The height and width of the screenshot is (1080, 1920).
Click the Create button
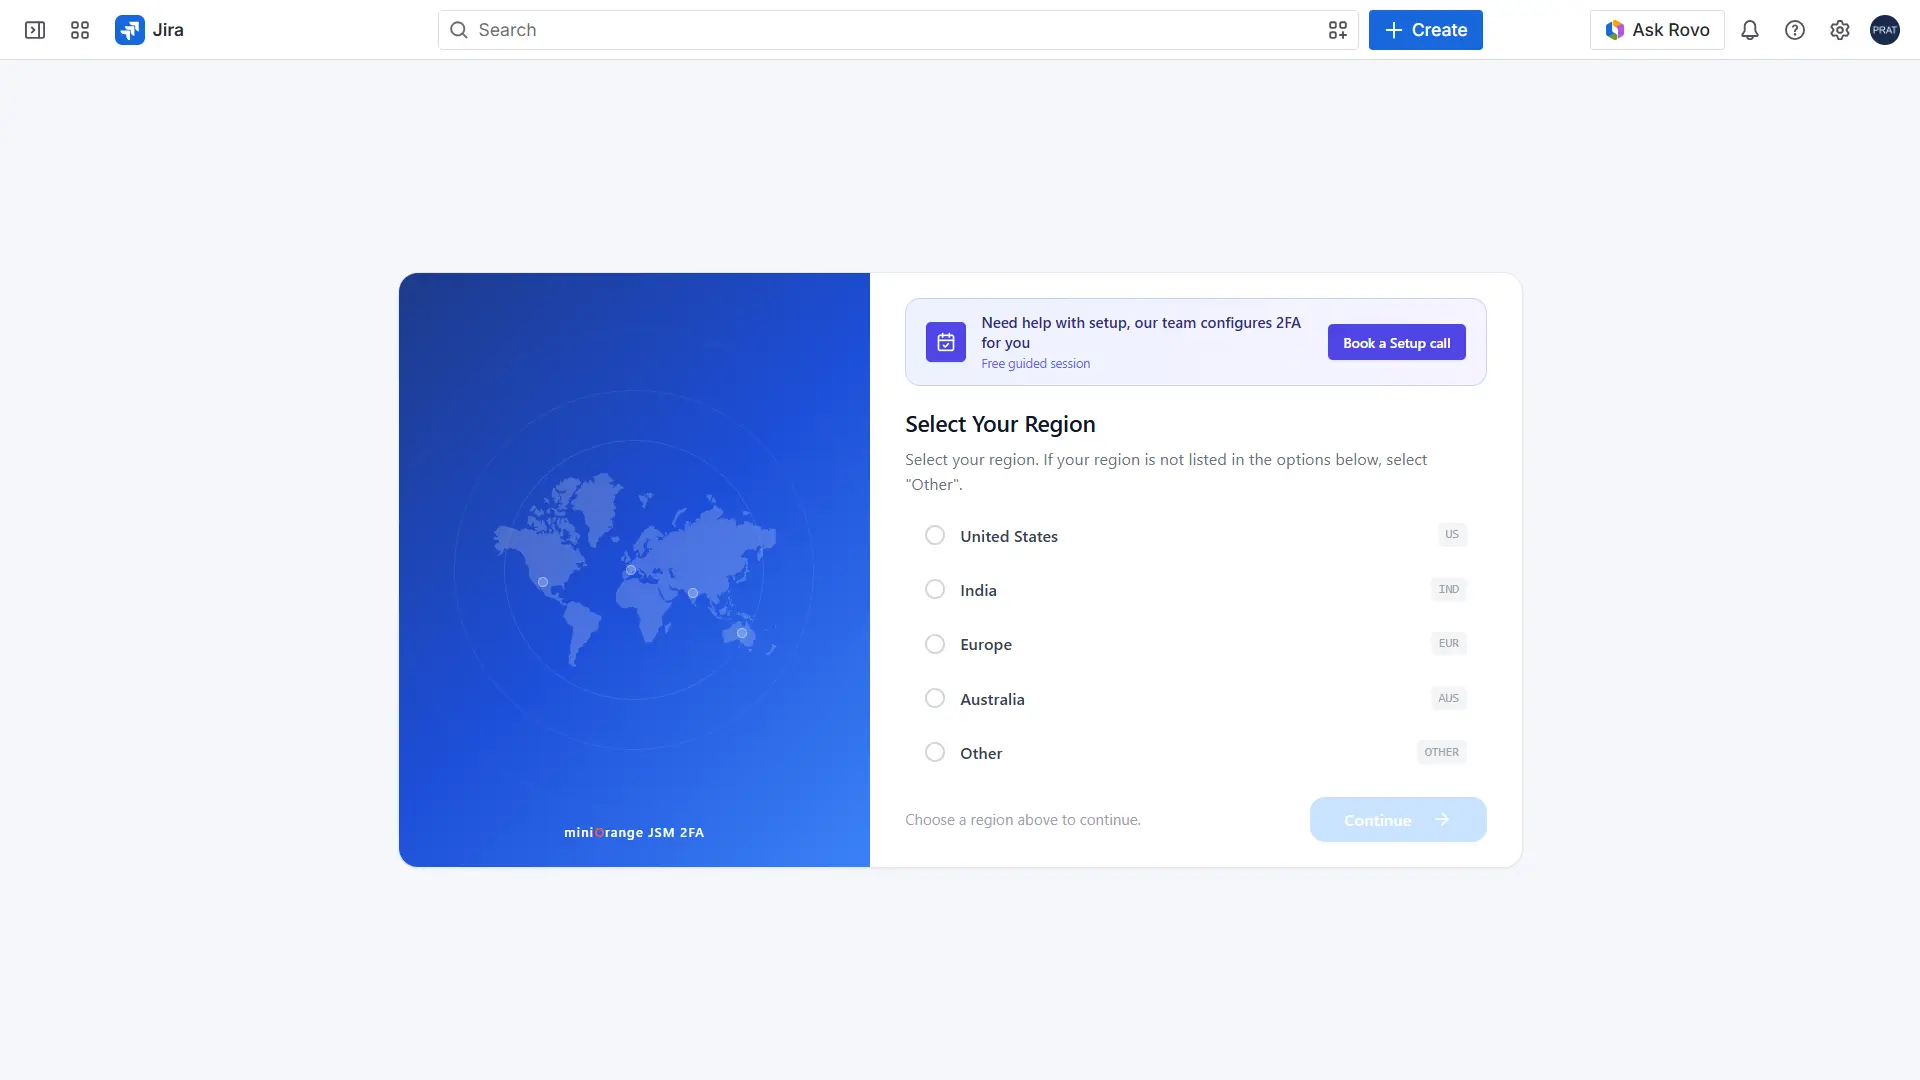point(1425,30)
